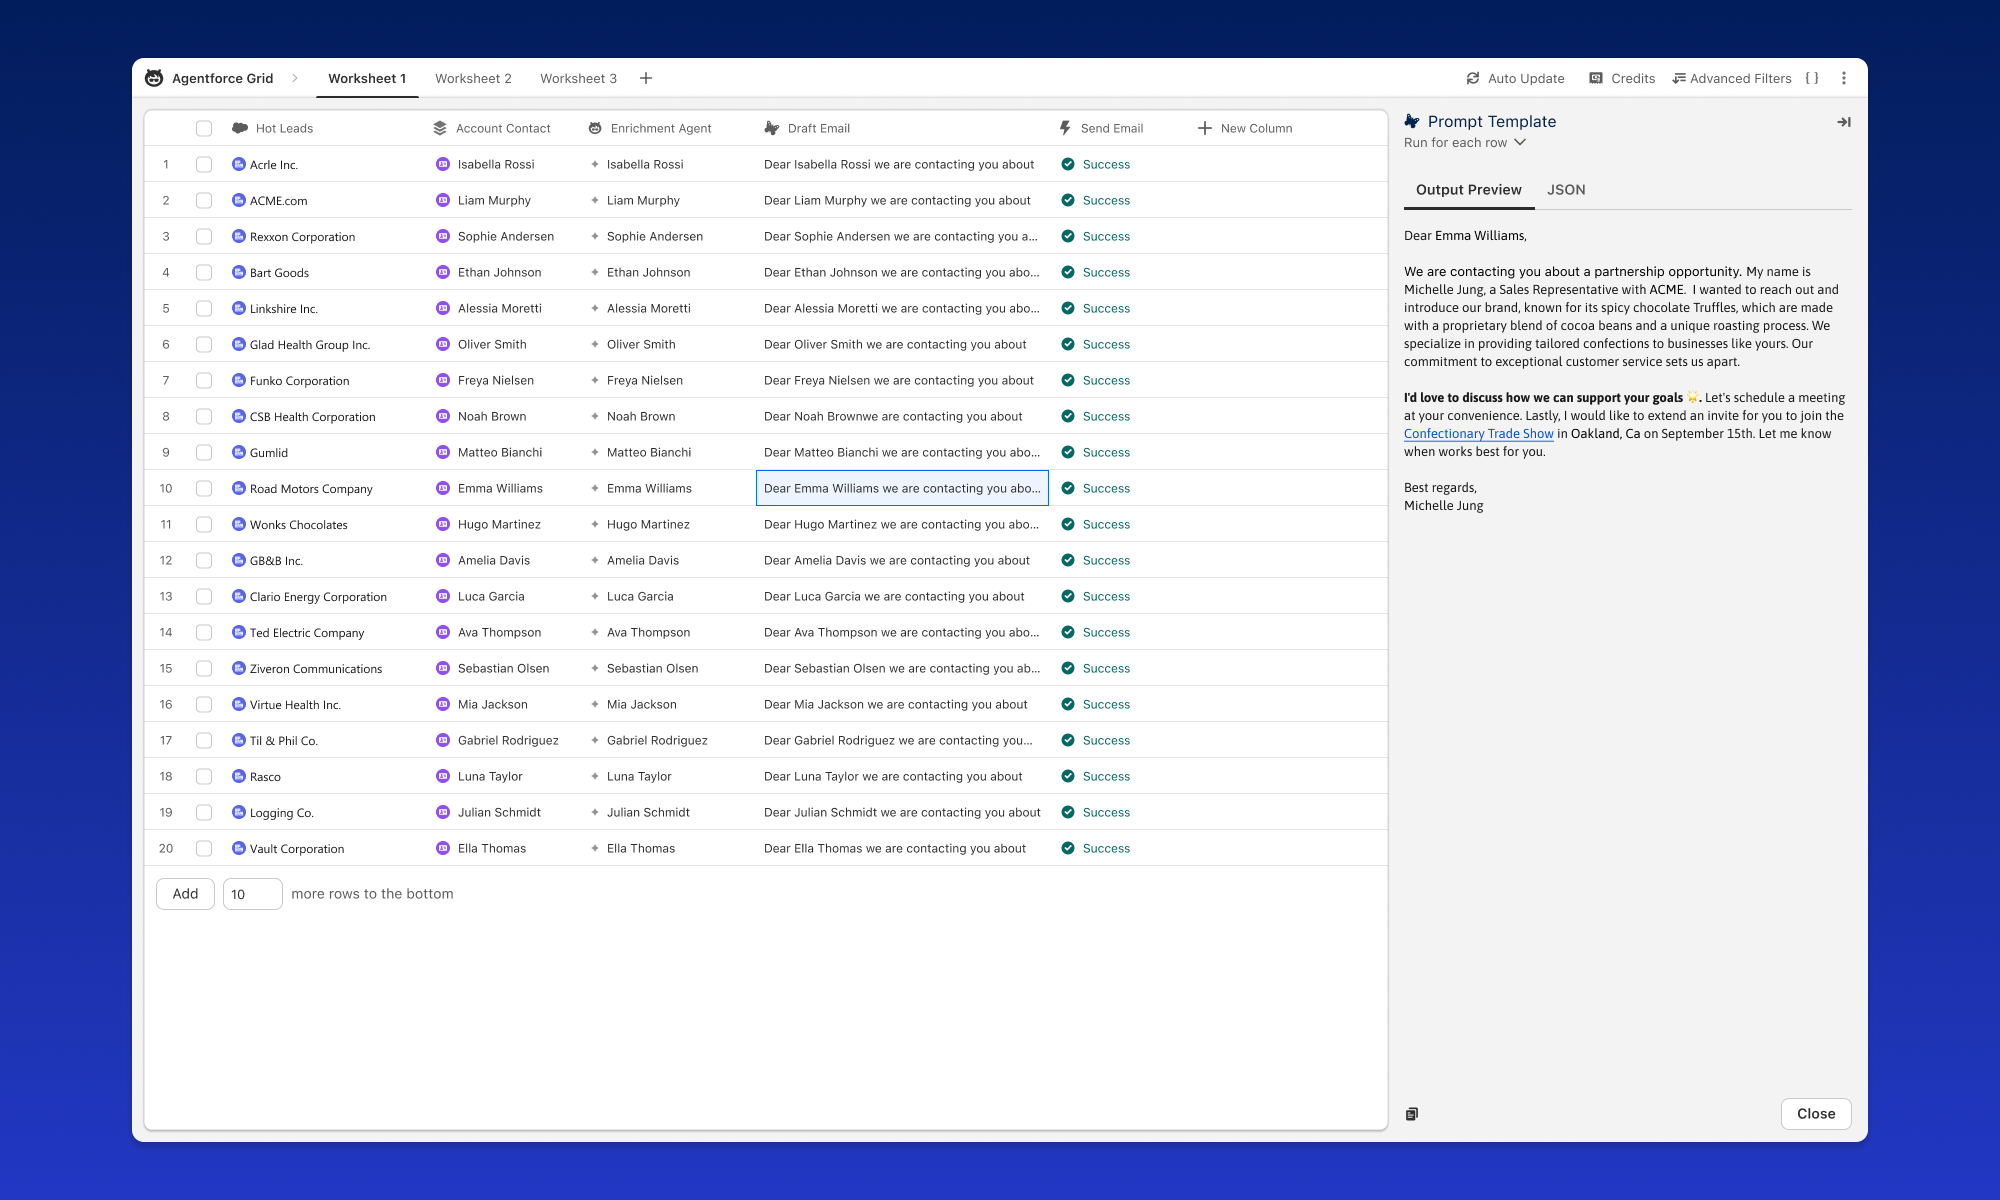Check the select-all header checkbox
Screen dimensions: 2000x1200
pos(204,128)
